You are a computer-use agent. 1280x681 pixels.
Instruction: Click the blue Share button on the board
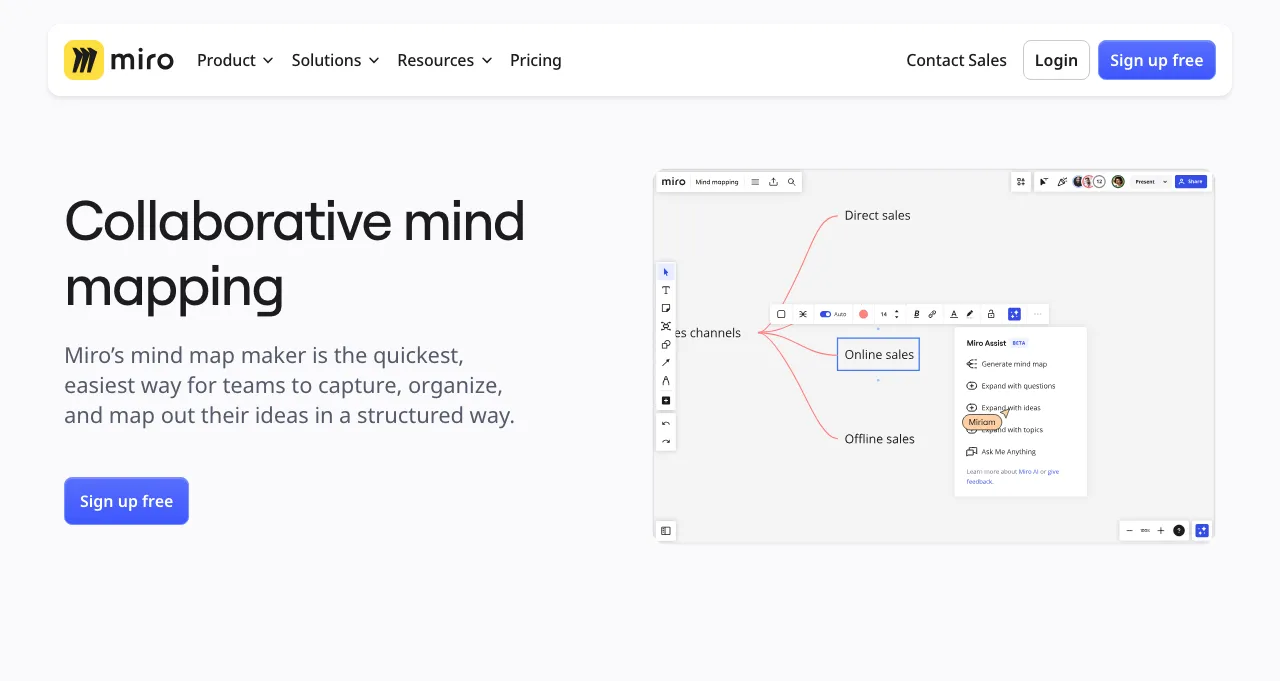click(x=1190, y=182)
